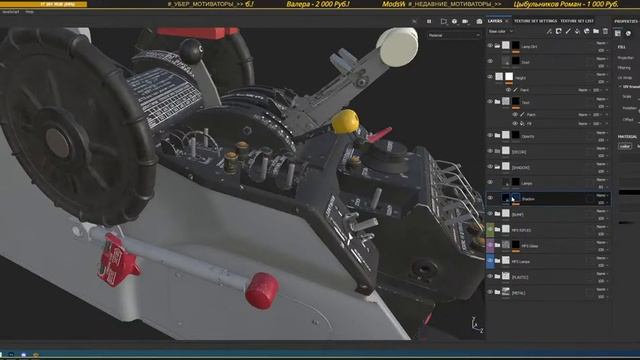The width and height of the screenshot is (640, 360).
Task: Click the video camera icon above viewport
Action: [465, 21]
